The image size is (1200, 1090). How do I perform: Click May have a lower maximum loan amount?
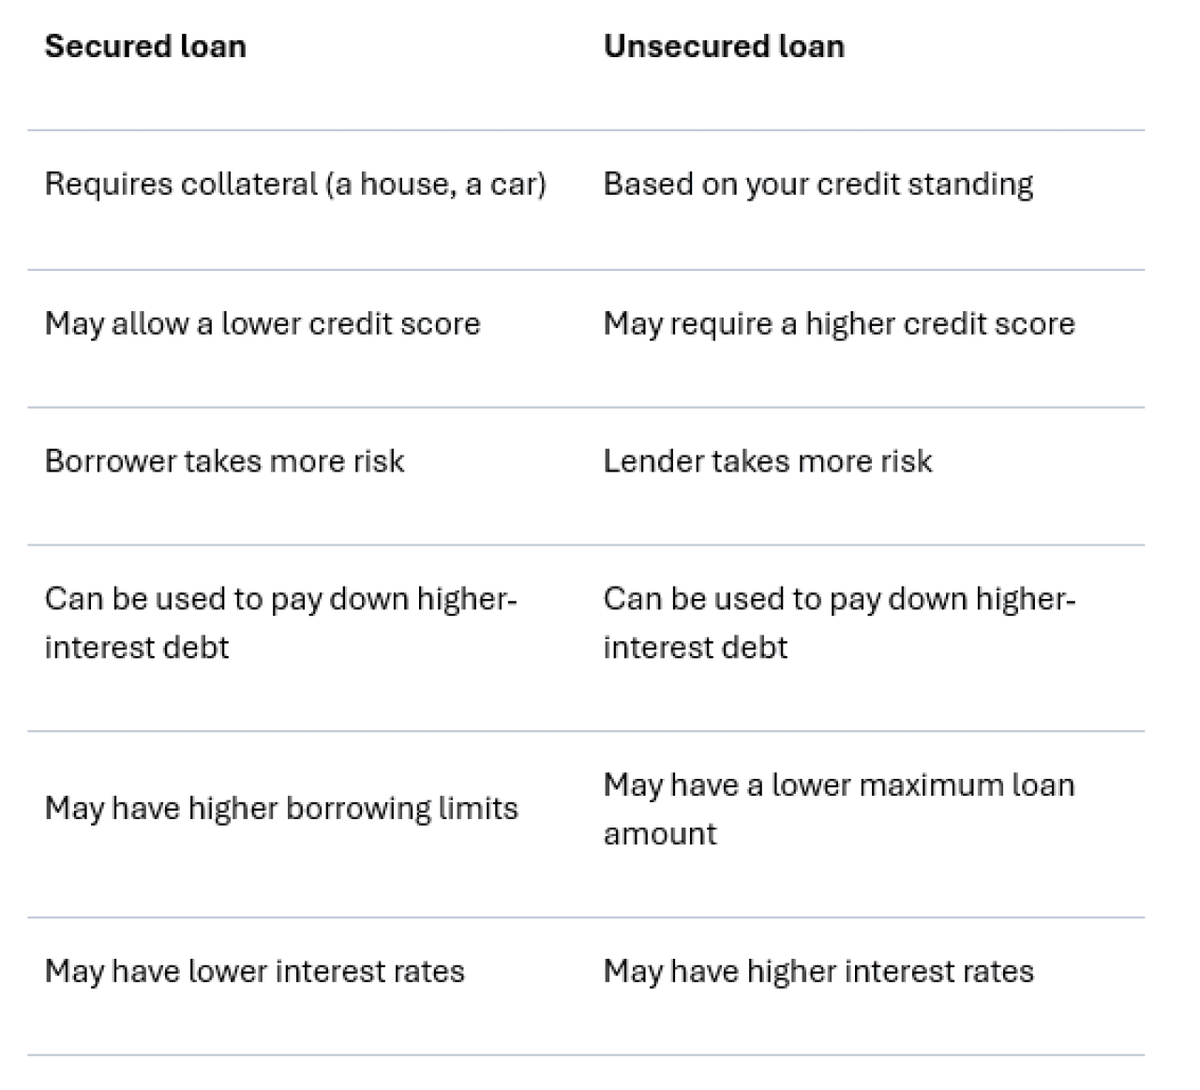pos(839,809)
